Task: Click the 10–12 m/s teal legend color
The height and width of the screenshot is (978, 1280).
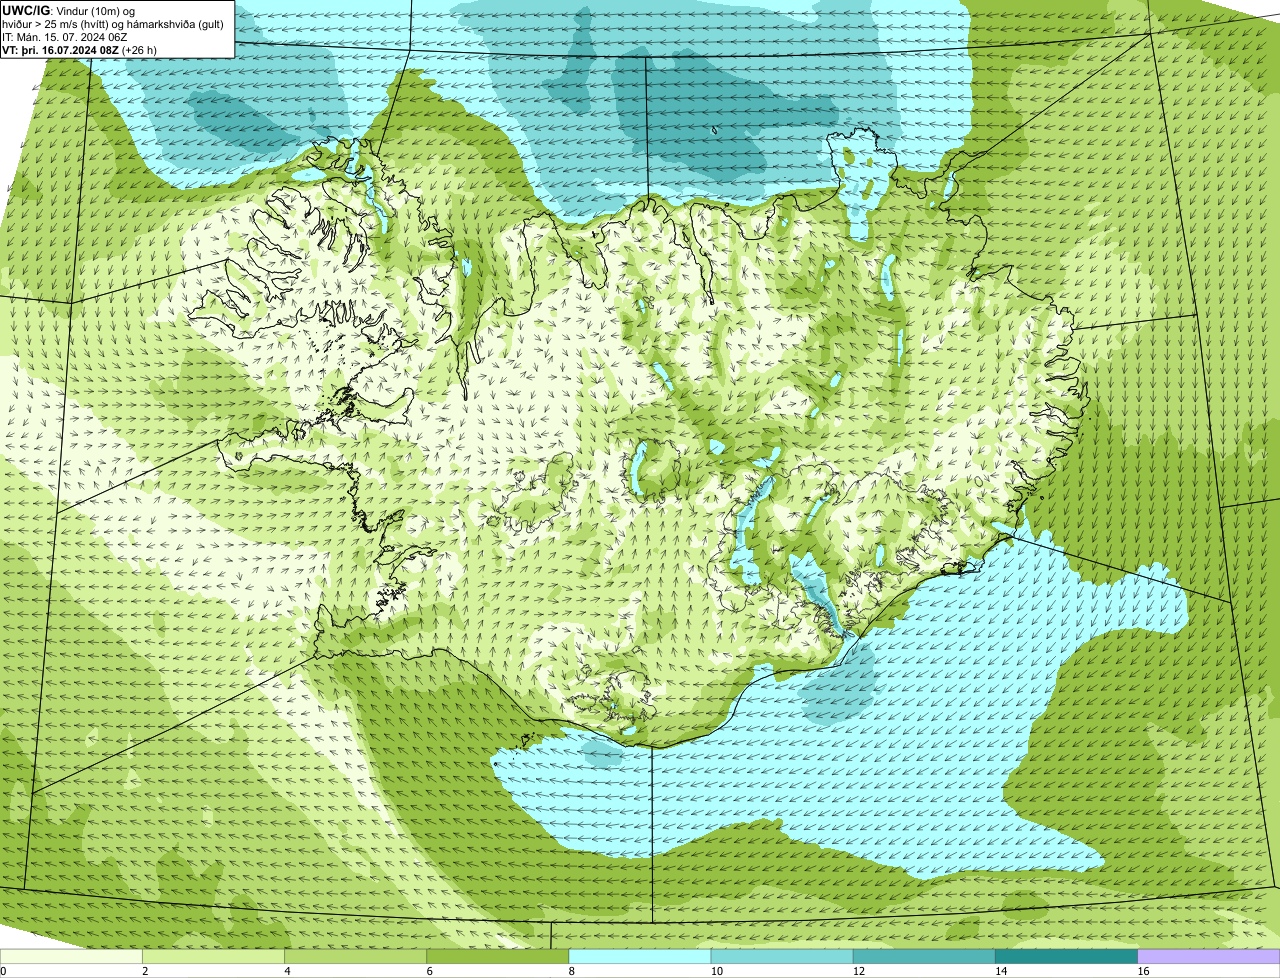Action: point(782,957)
